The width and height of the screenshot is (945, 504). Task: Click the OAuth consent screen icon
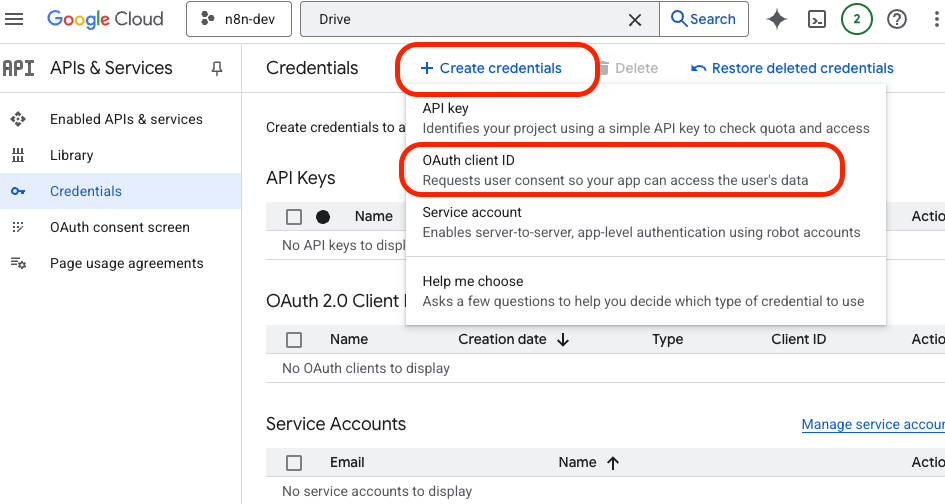[18, 227]
